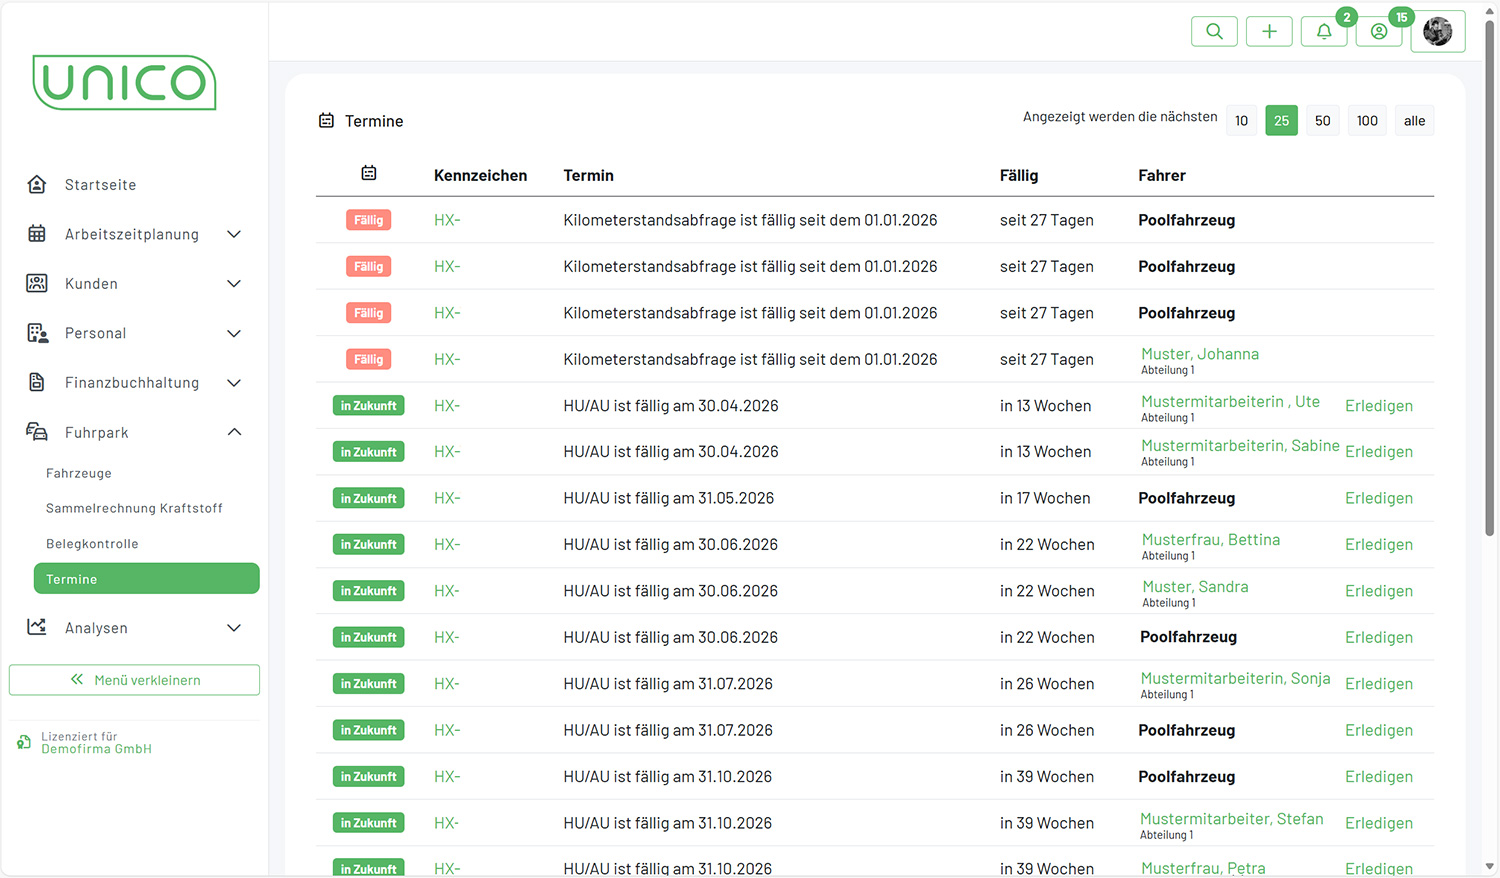The image size is (1500, 878).
Task: Open the search magnifier button
Action: click(x=1214, y=31)
